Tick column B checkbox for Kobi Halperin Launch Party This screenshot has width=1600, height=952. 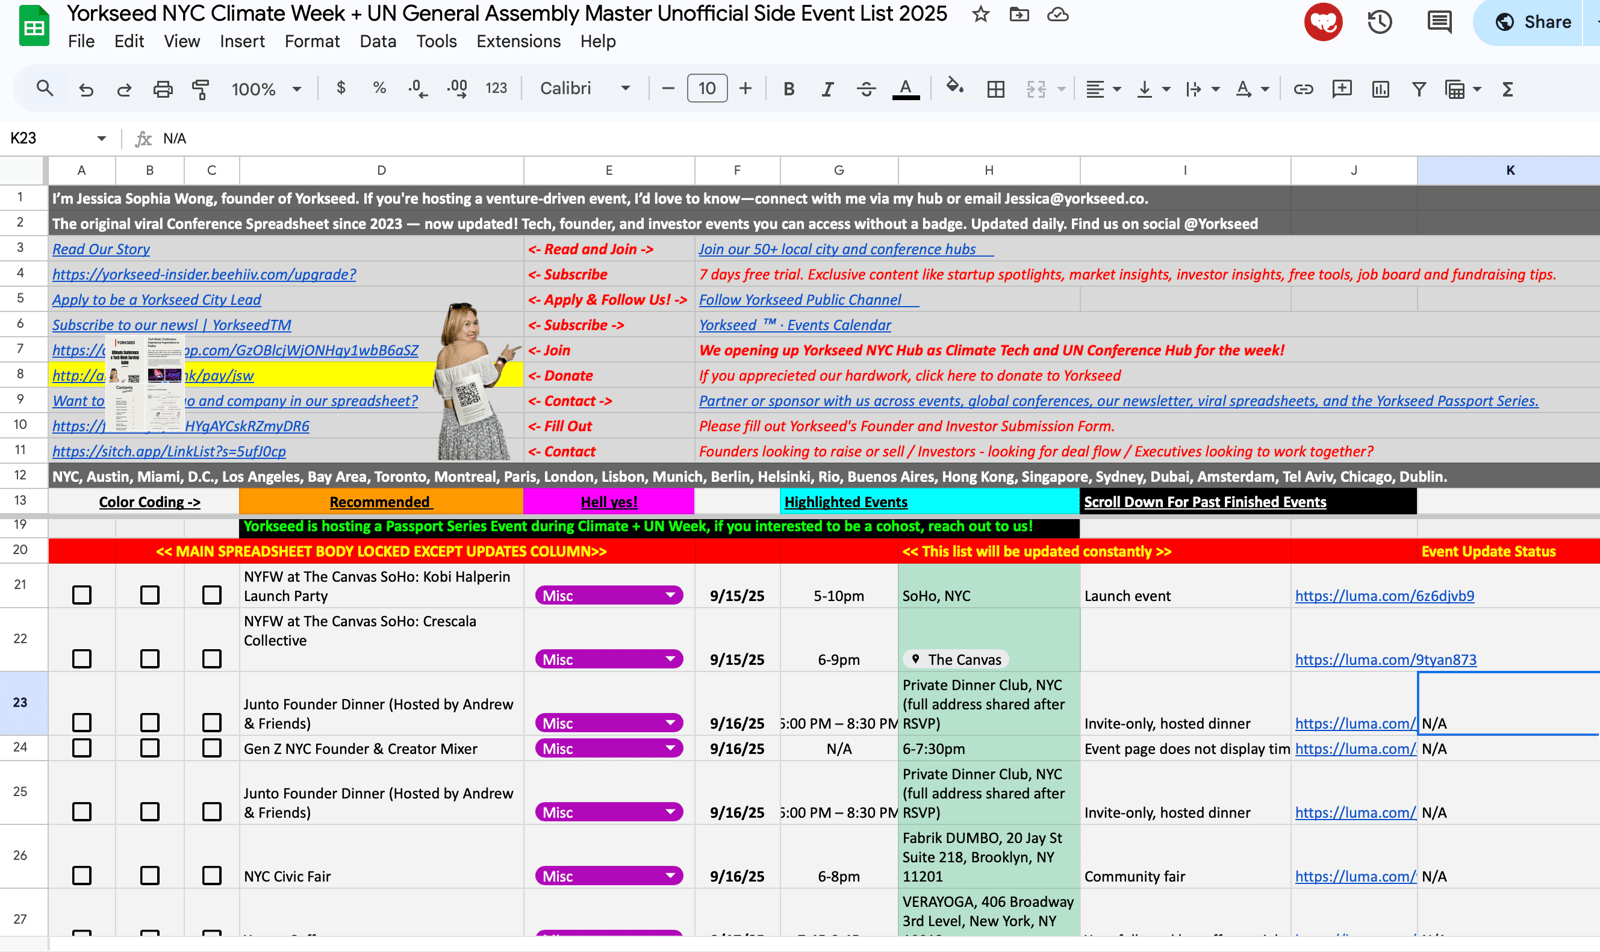(150, 595)
